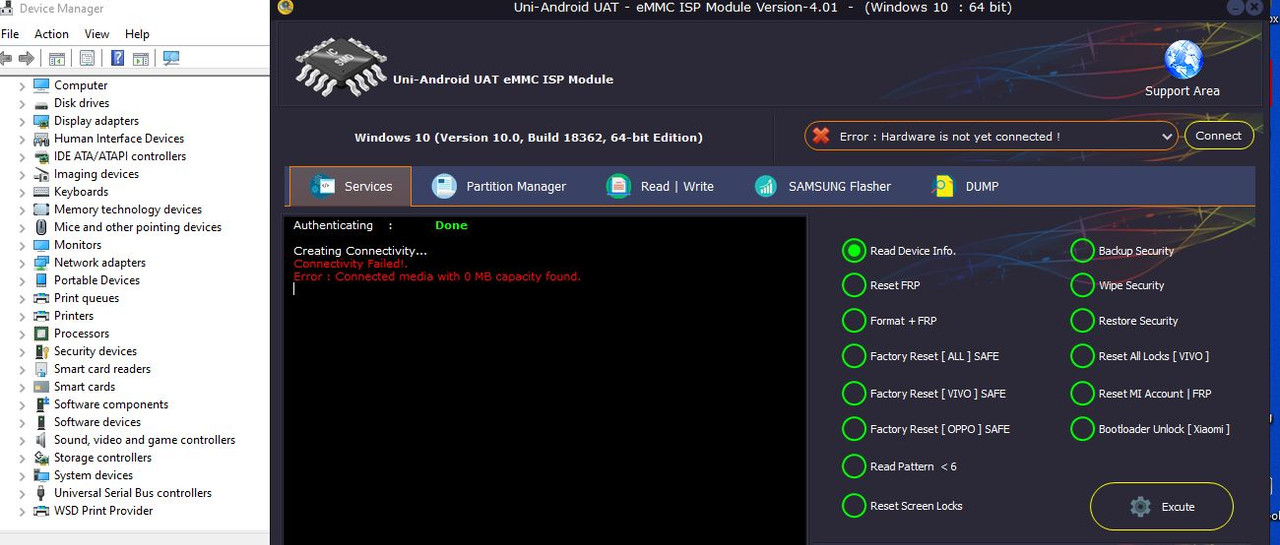Image resolution: width=1280 pixels, height=545 pixels.
Task: Select Reset Screen Locks option
Action: tap(853, 506)
